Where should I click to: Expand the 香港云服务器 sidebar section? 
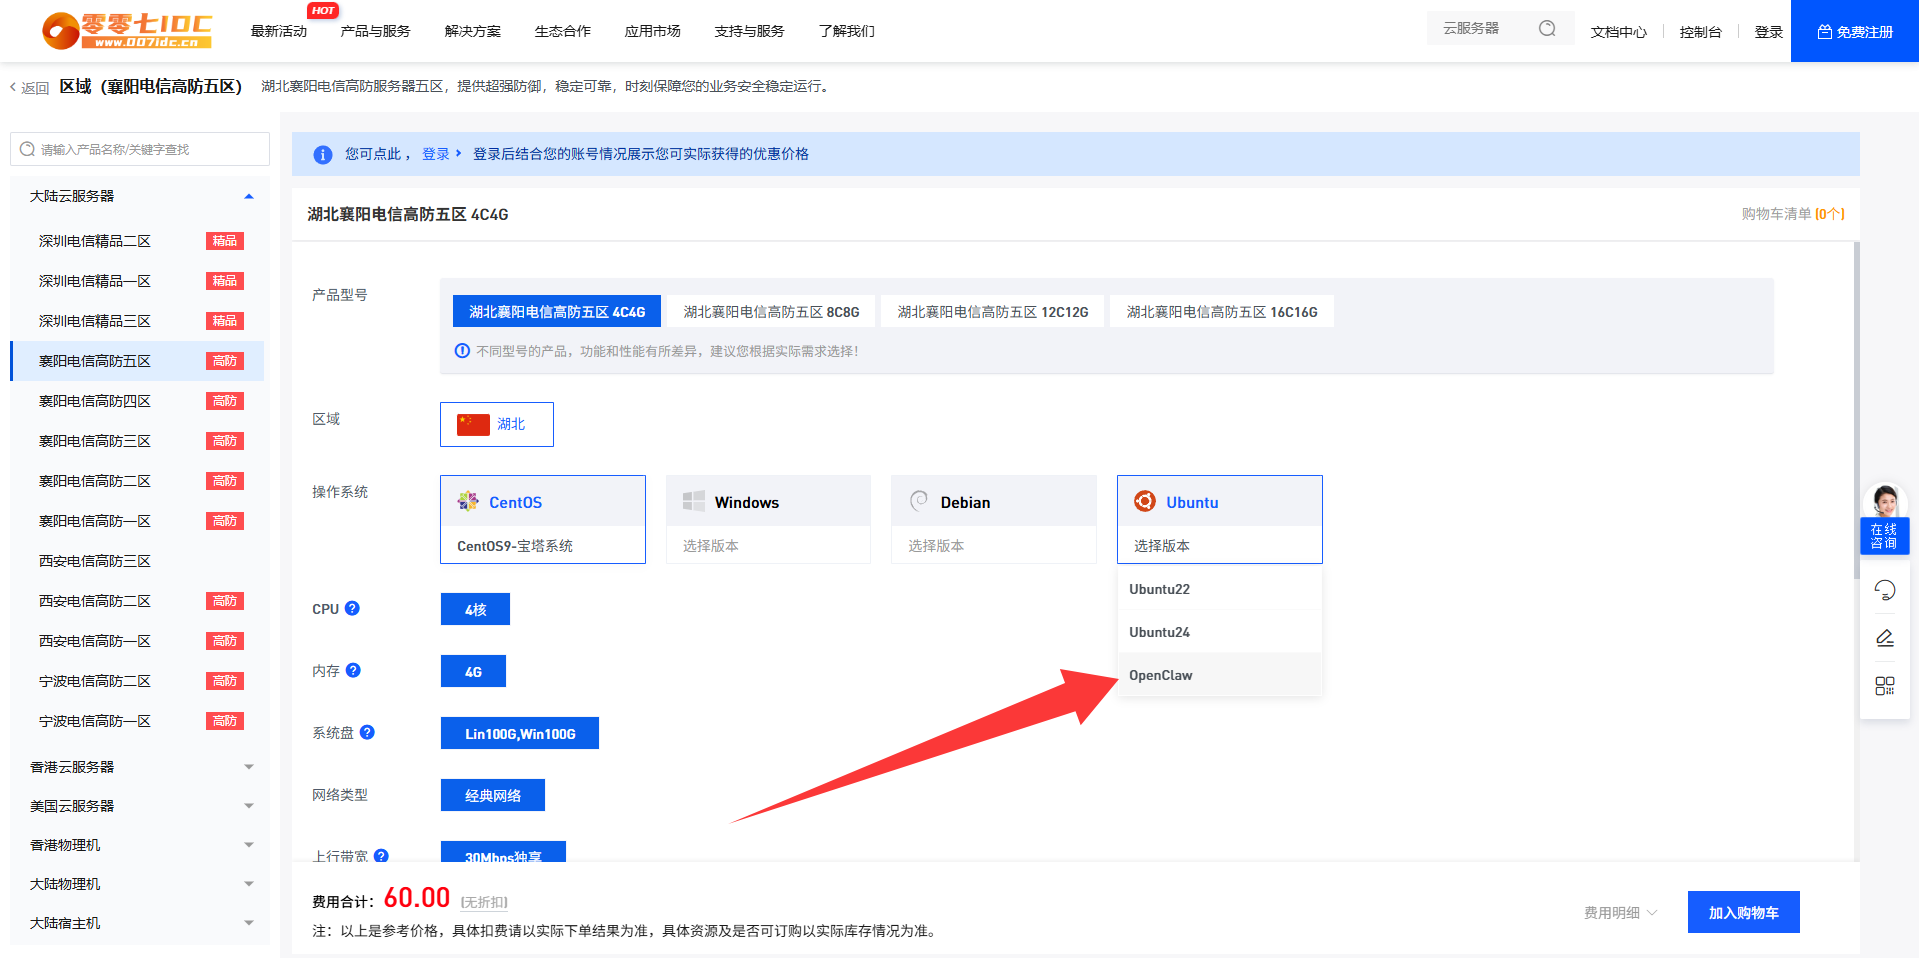(x=139, y=767)
